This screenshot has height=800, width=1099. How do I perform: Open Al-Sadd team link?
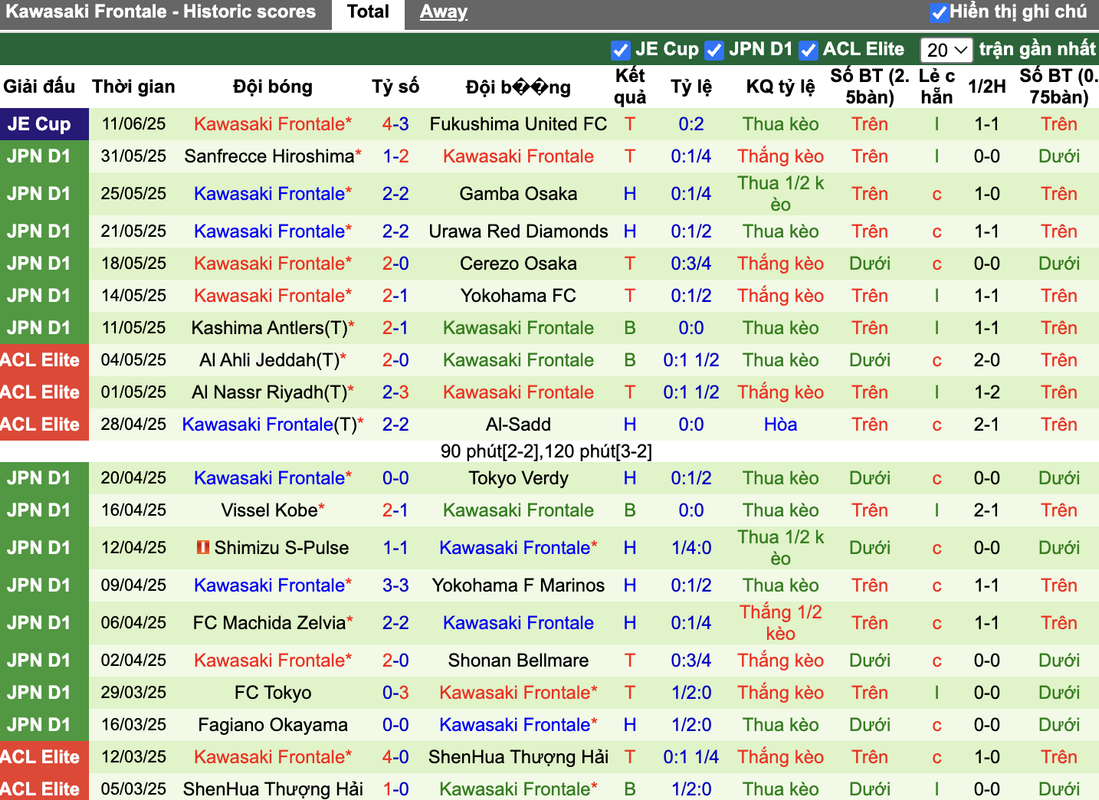coord(518,425)
